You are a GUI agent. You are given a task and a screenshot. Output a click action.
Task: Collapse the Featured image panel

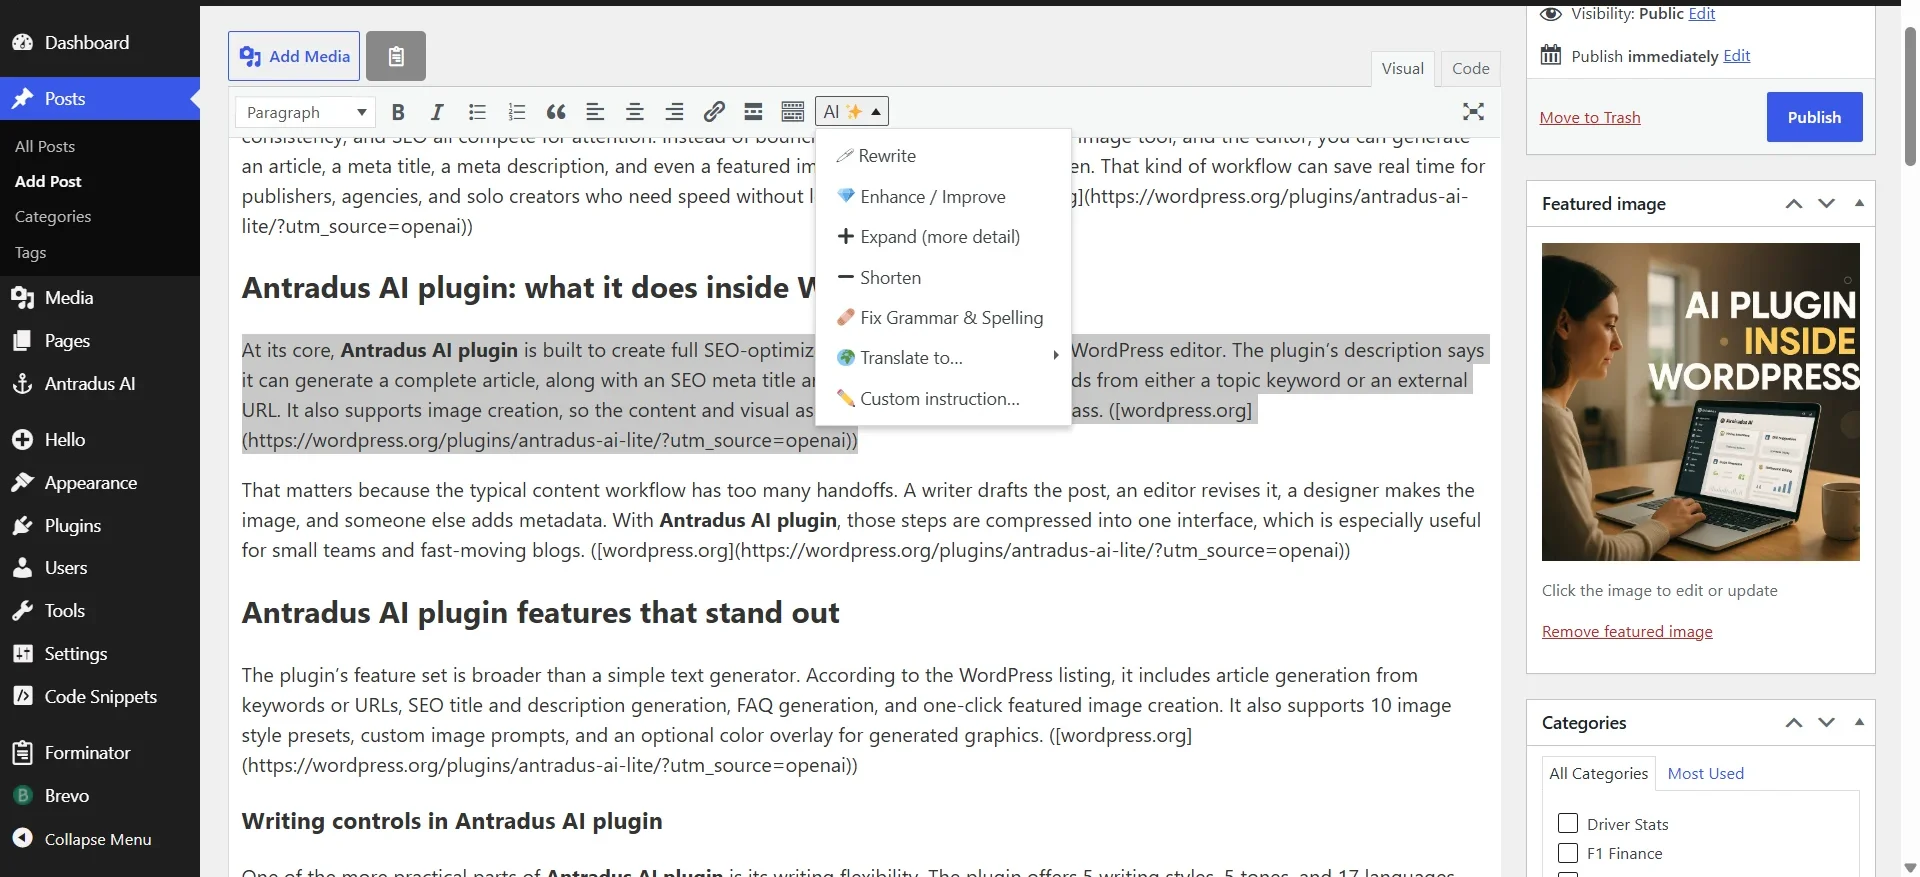click(x=1859, y=203)
